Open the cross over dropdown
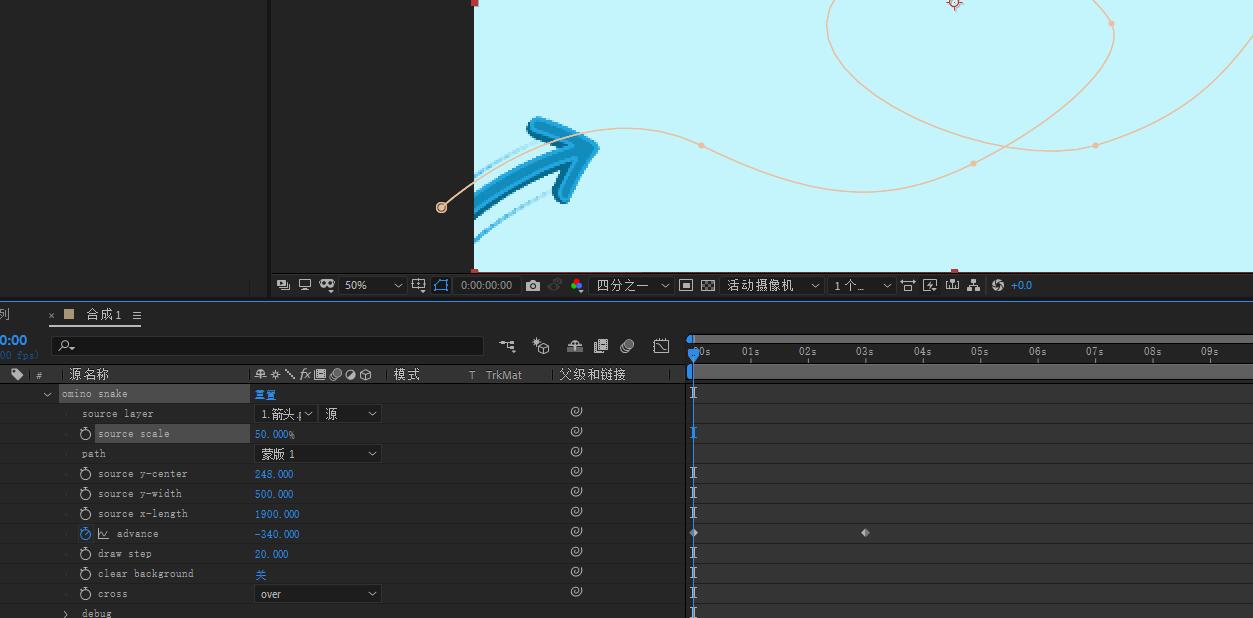Image resolution: width=1253 pixels, height=618 pixels. 318,594
